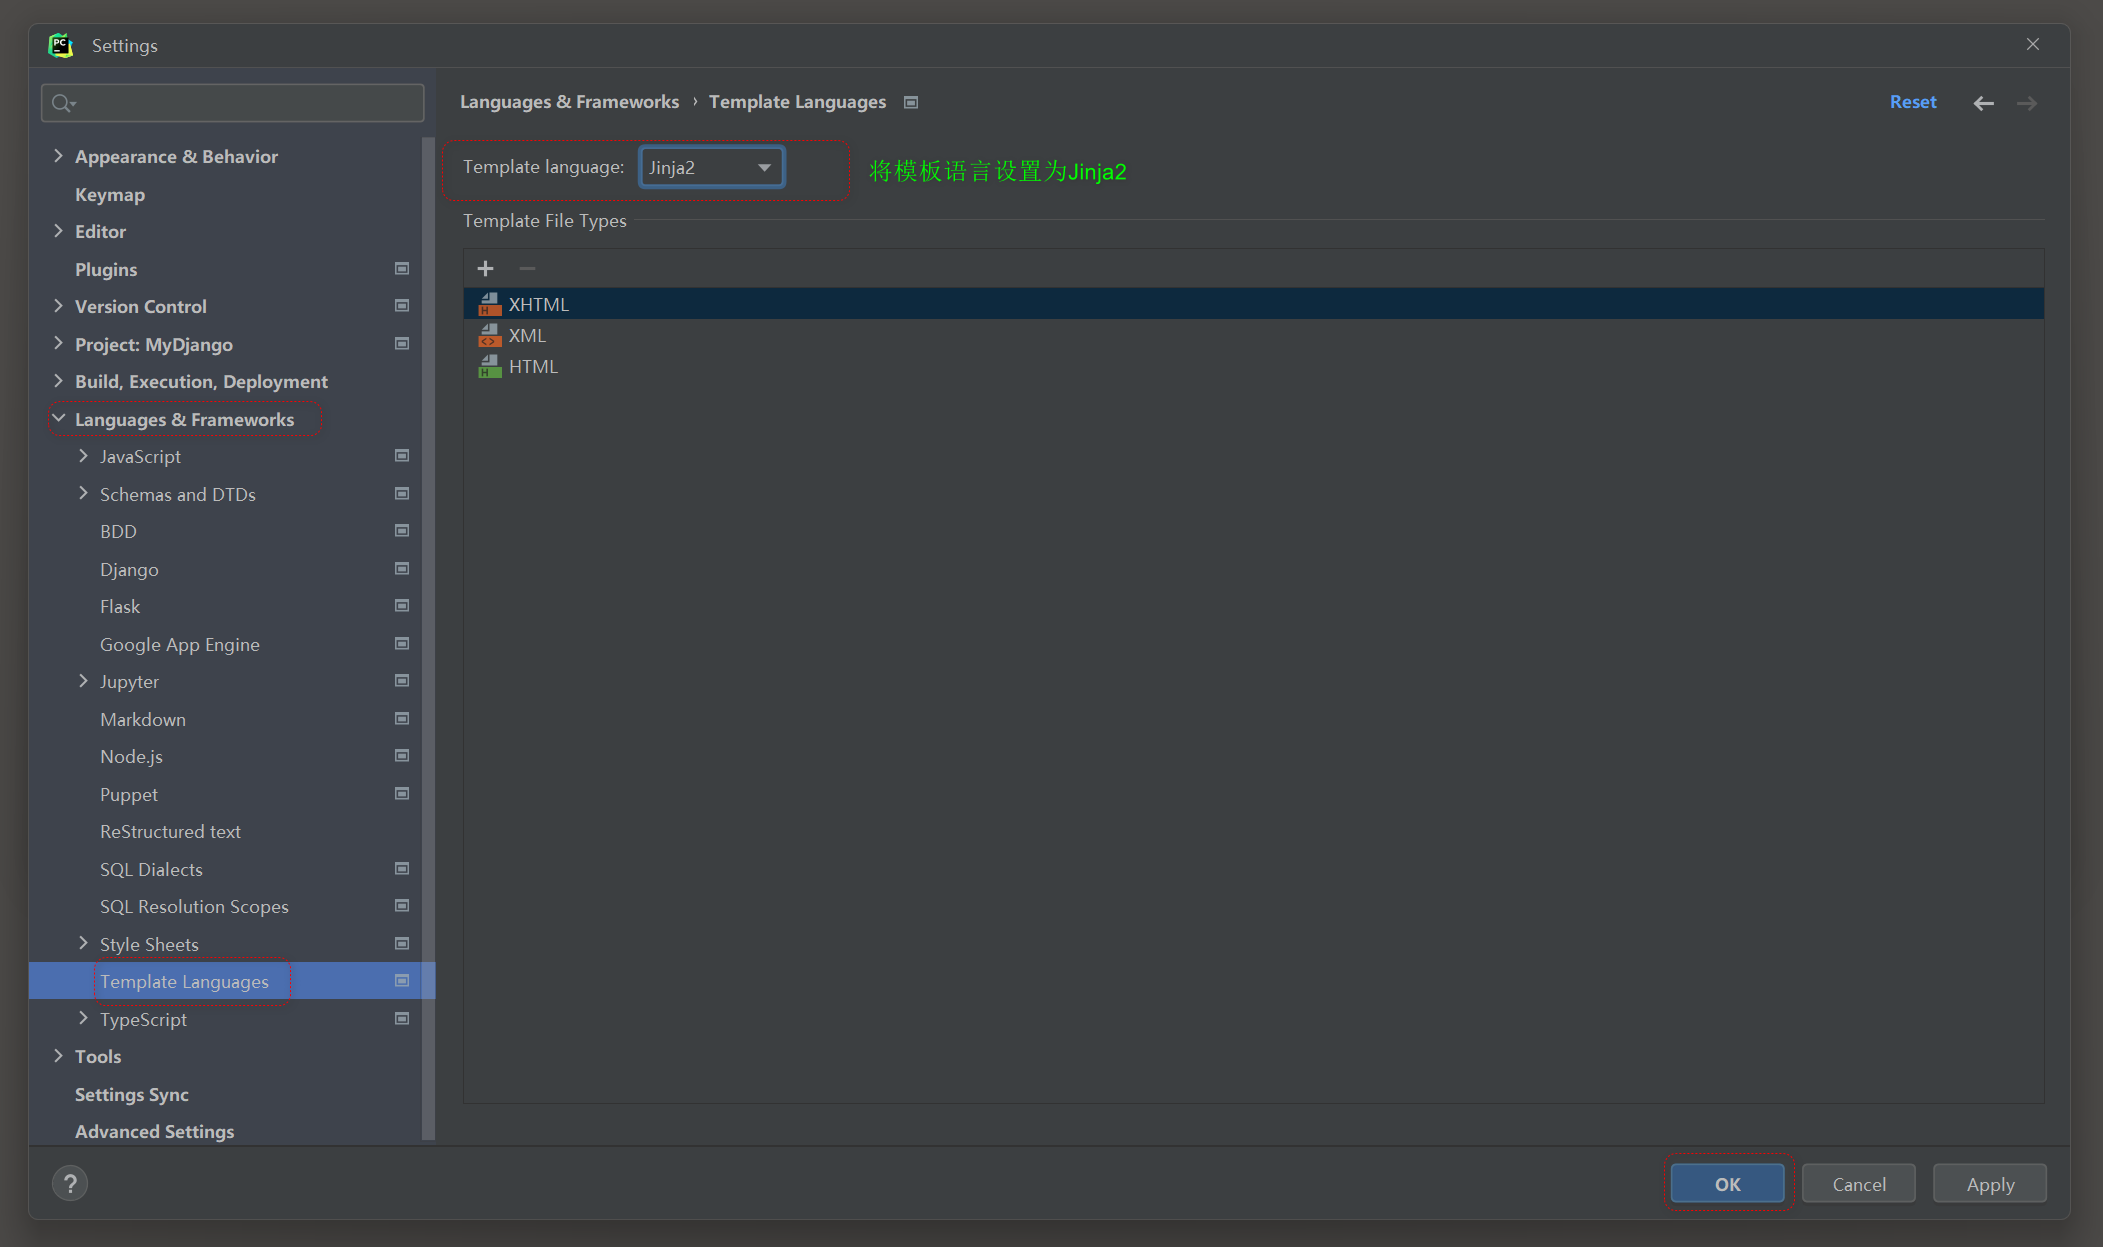Click project settings icon next to JavaScript
This screenshot has height=1247, width=2103.
coord(402,456)
